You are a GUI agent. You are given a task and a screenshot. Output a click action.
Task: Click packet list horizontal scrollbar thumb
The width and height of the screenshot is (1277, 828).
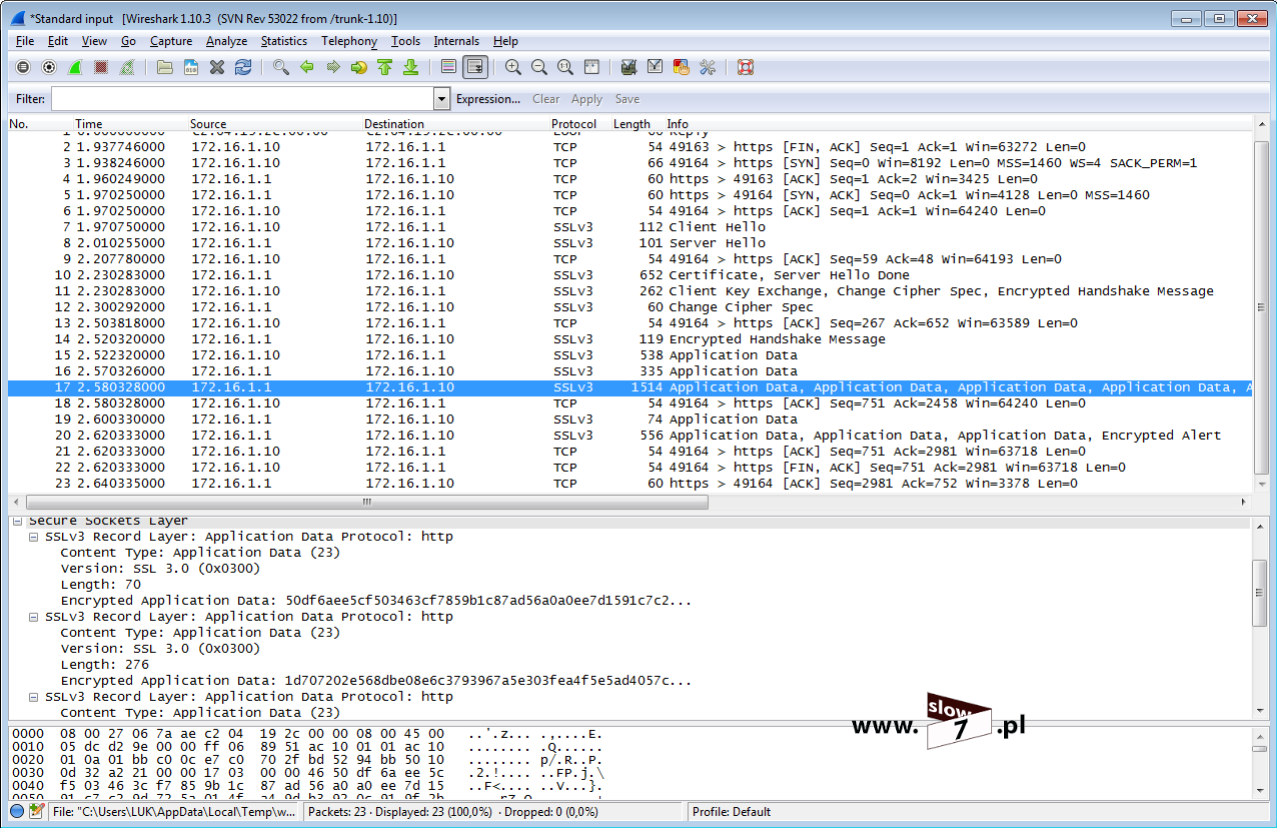(x=367, y=502)
